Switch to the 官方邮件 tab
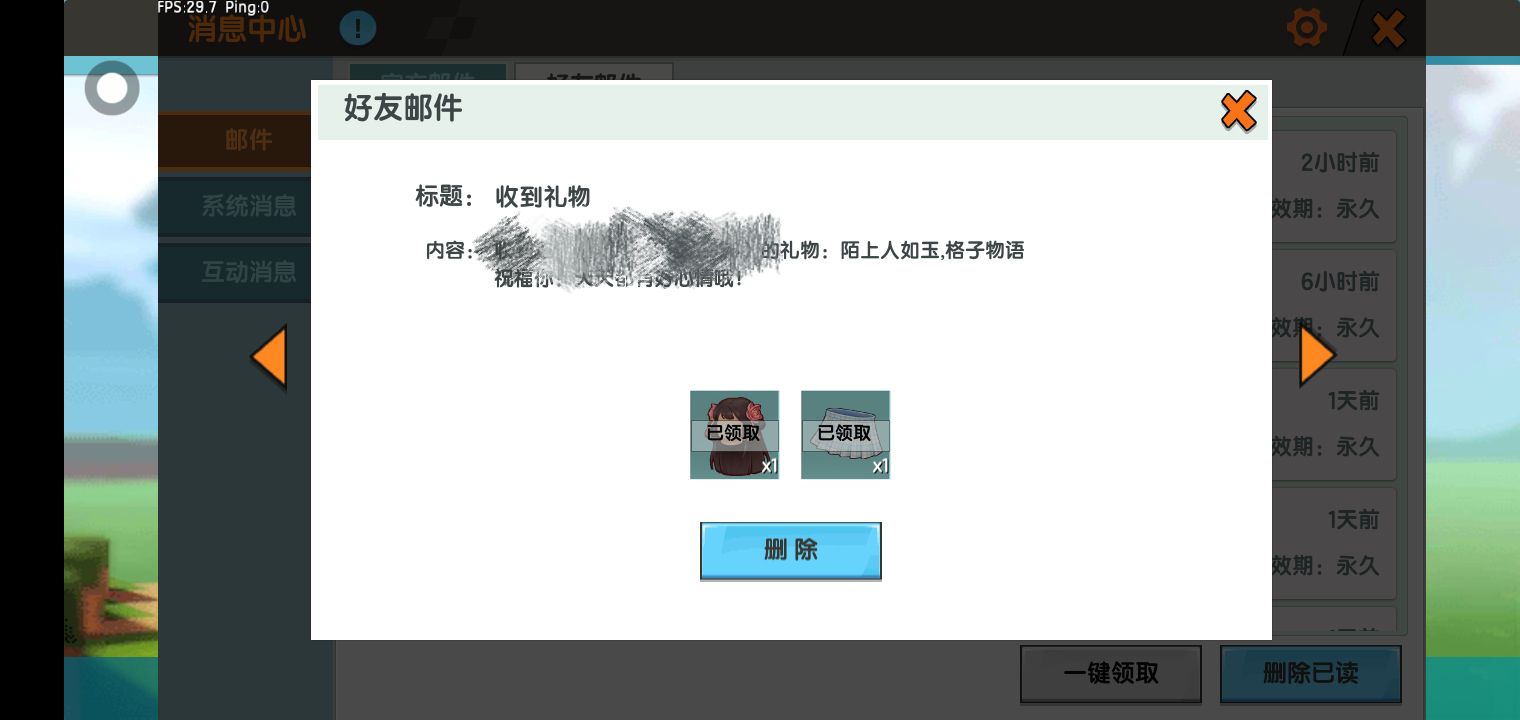The width and height of the screenshot is (1520, 720). [x=427, y=72]
